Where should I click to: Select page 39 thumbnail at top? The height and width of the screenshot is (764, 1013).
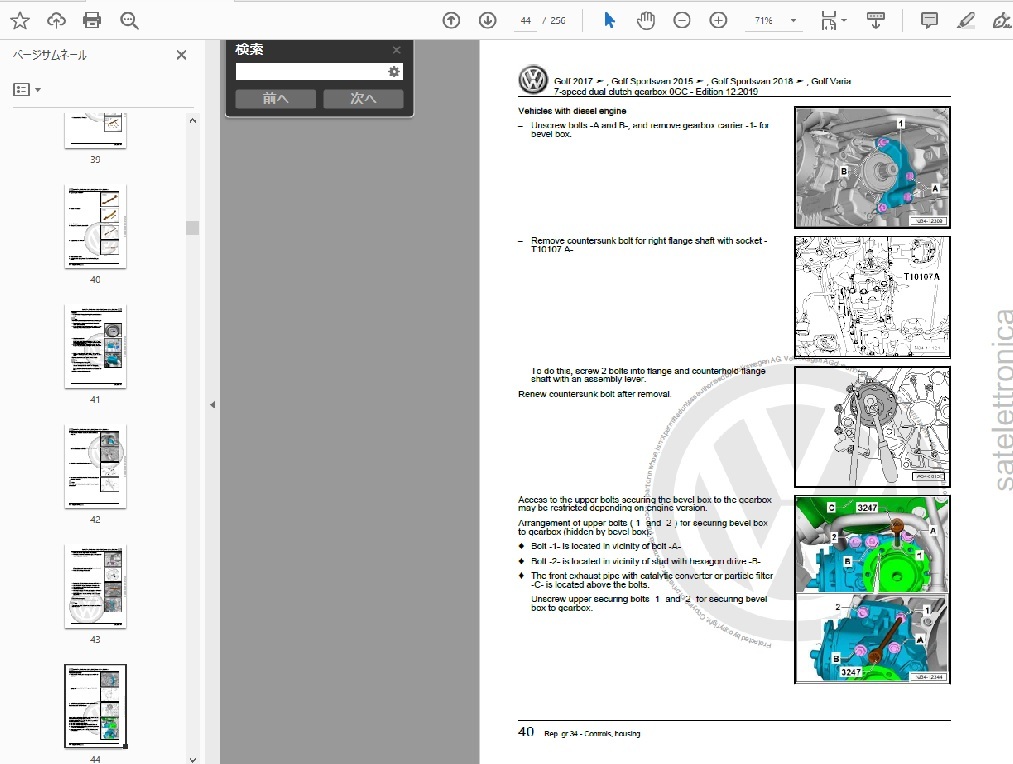point(96,130)
